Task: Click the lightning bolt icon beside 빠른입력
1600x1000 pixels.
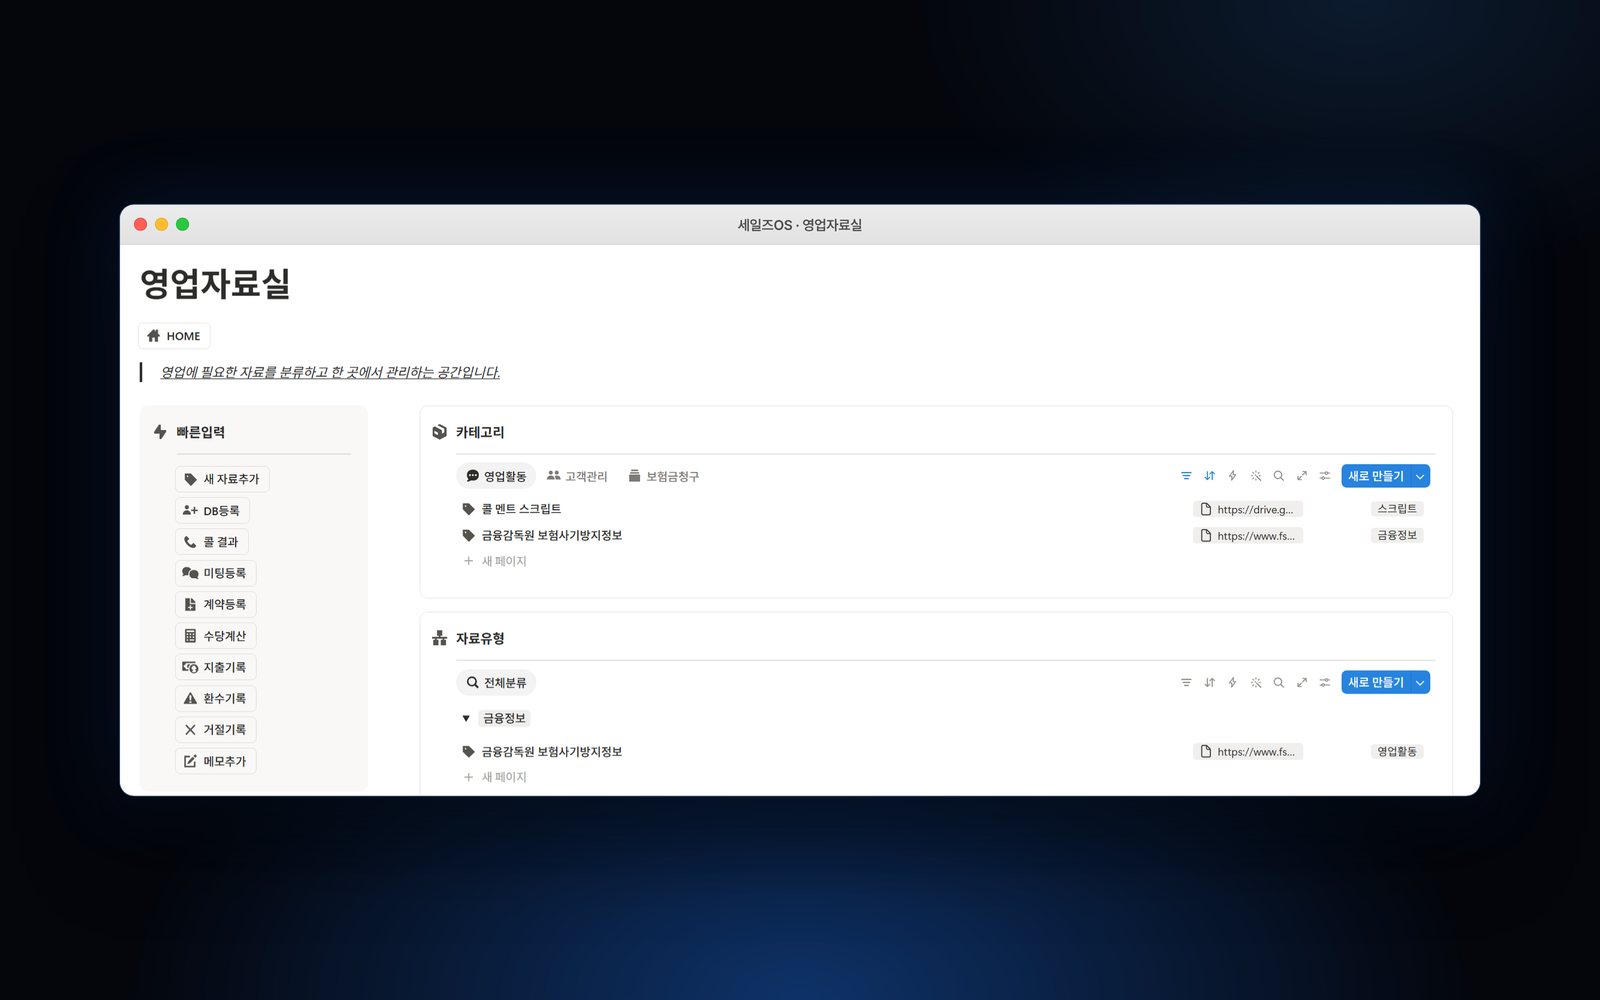Action: [160, 432]
